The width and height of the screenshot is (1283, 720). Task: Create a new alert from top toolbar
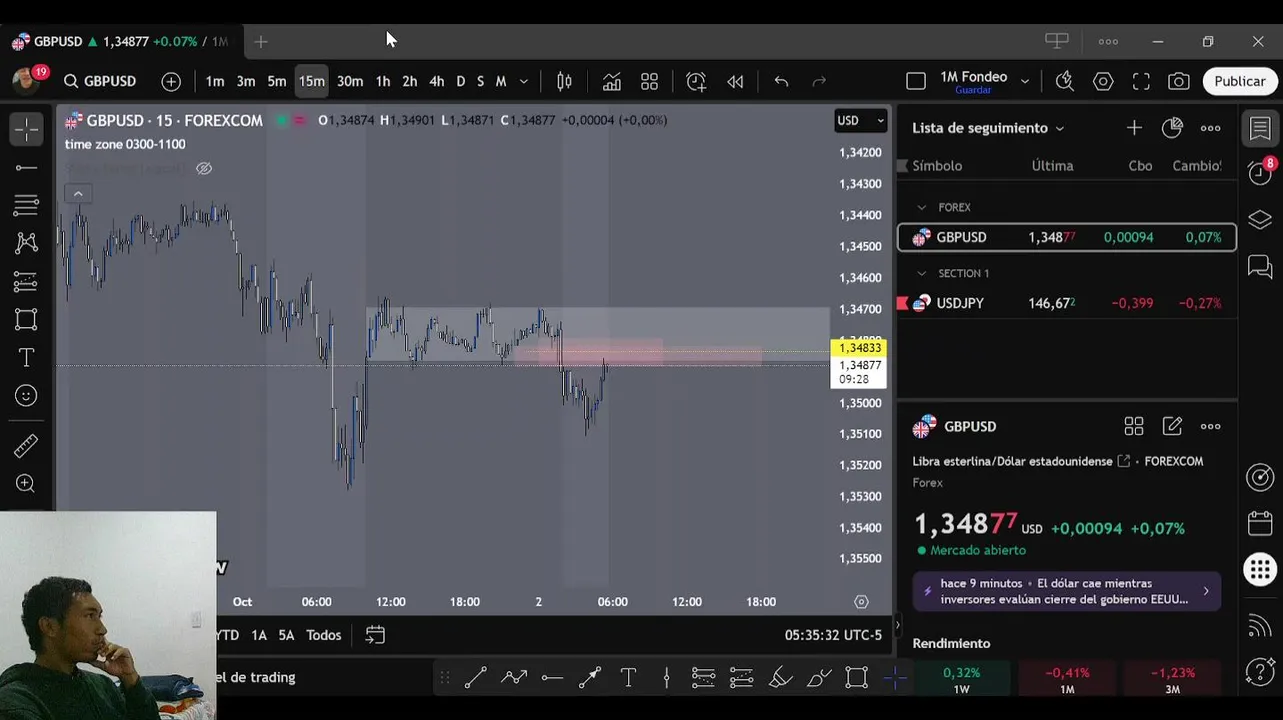pos(696,81)
